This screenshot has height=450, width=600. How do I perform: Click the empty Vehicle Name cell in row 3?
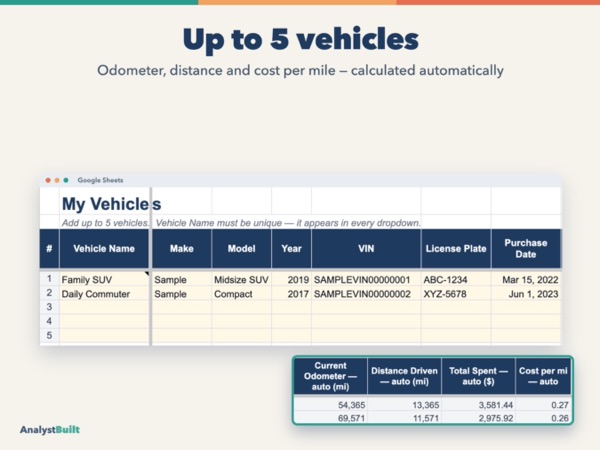[x=104, y=307]
